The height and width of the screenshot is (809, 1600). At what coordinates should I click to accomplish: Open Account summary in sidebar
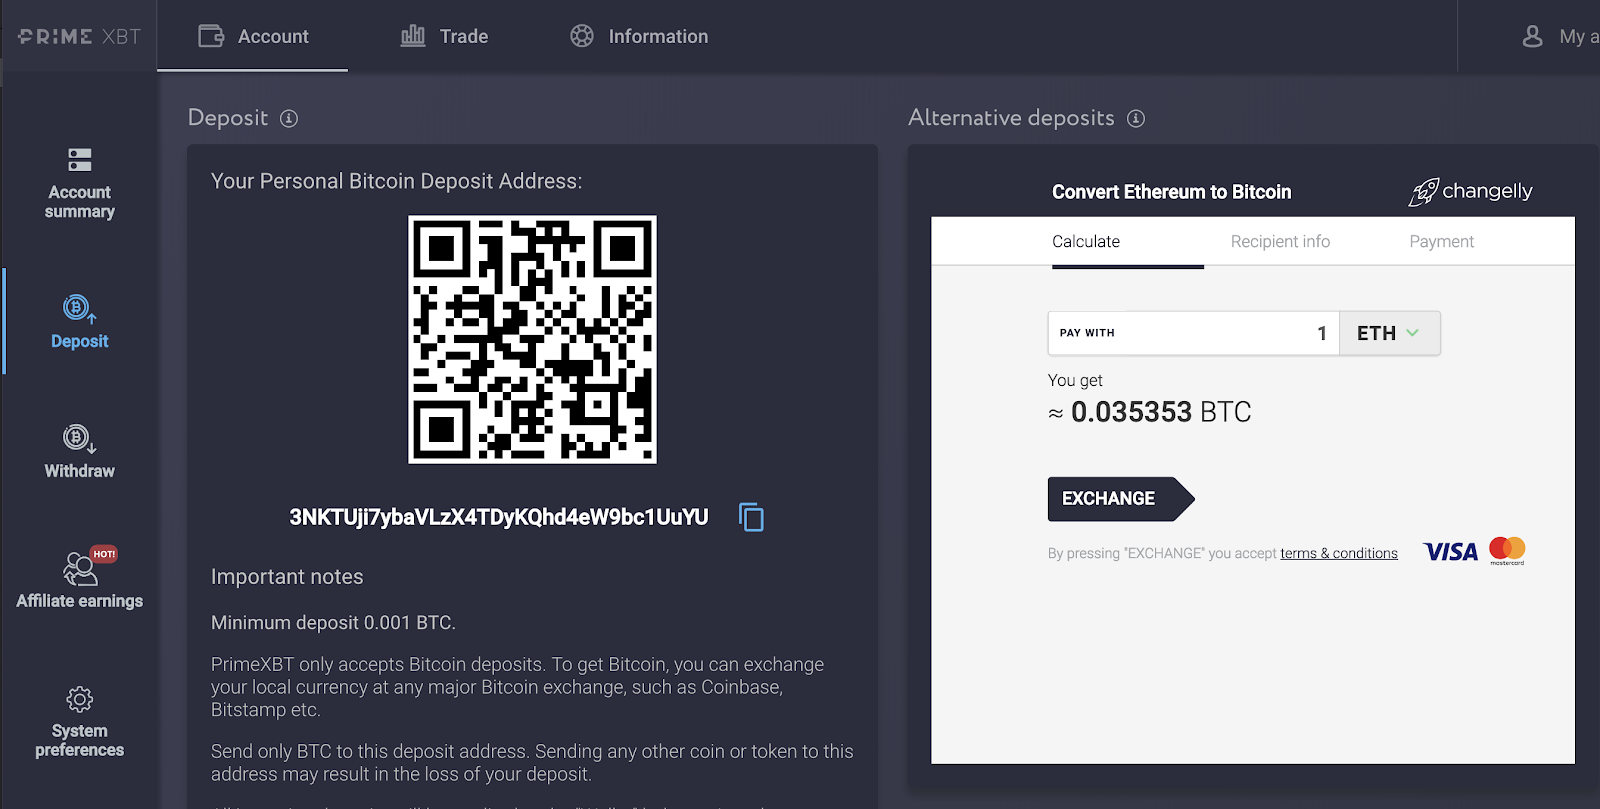pyautogui.click(x=80, y=202)
